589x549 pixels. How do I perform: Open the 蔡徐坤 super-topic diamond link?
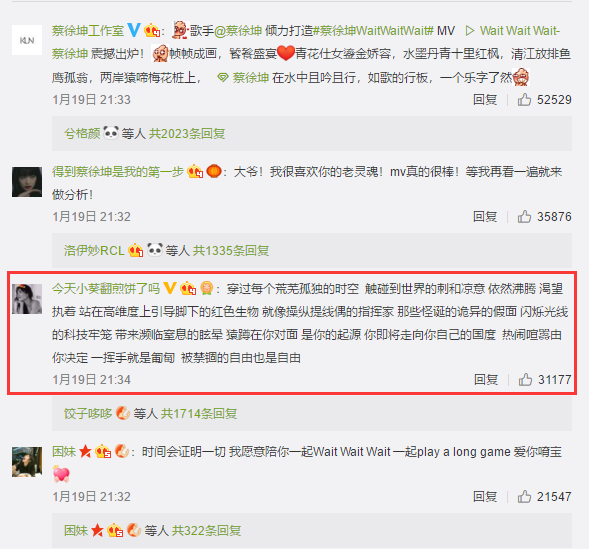point(243,77)
